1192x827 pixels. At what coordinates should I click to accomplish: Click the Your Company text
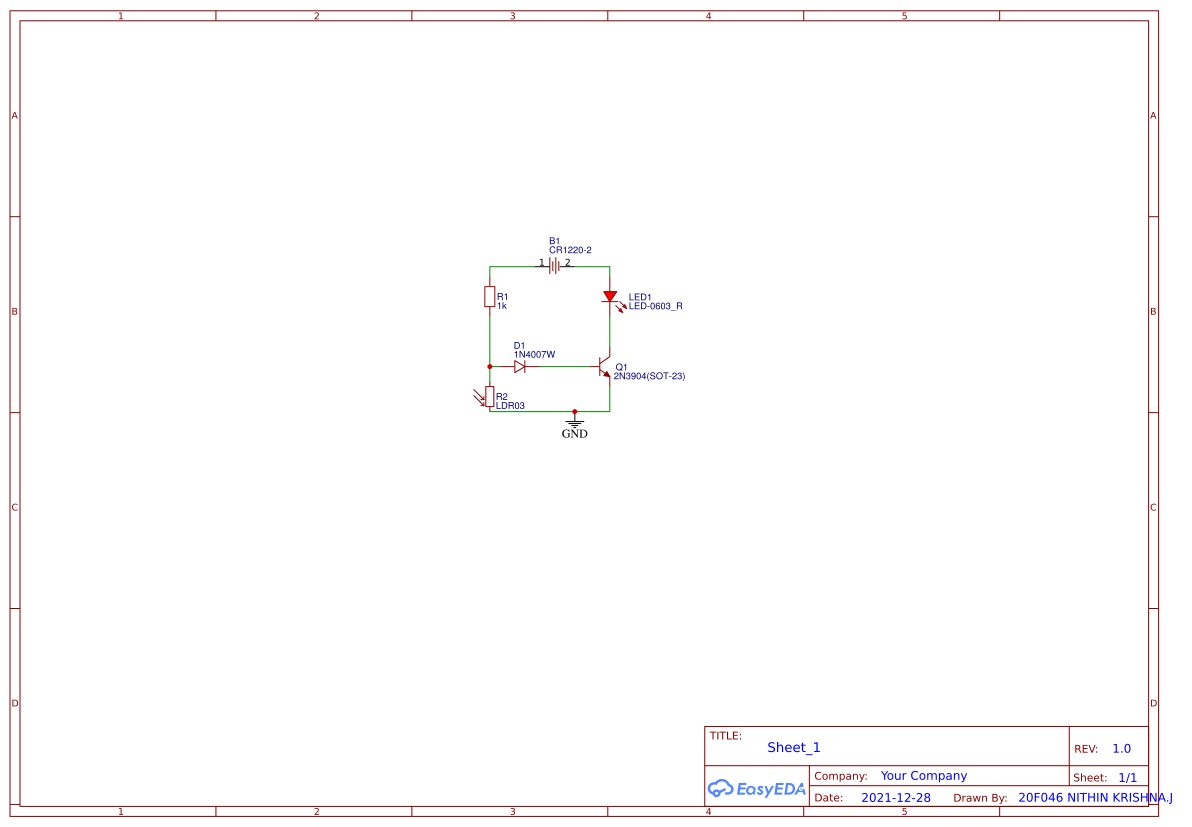pos(923,775)
